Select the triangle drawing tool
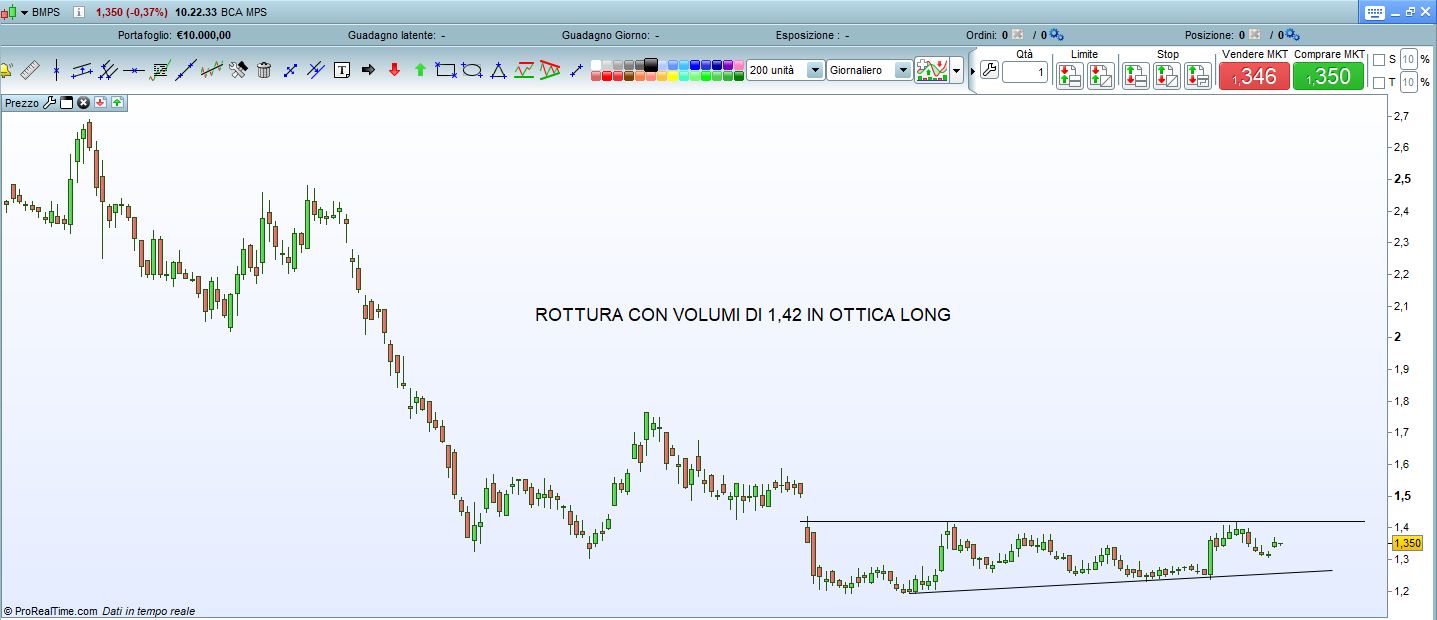1437x620 pixels. [x=498, y=70]
